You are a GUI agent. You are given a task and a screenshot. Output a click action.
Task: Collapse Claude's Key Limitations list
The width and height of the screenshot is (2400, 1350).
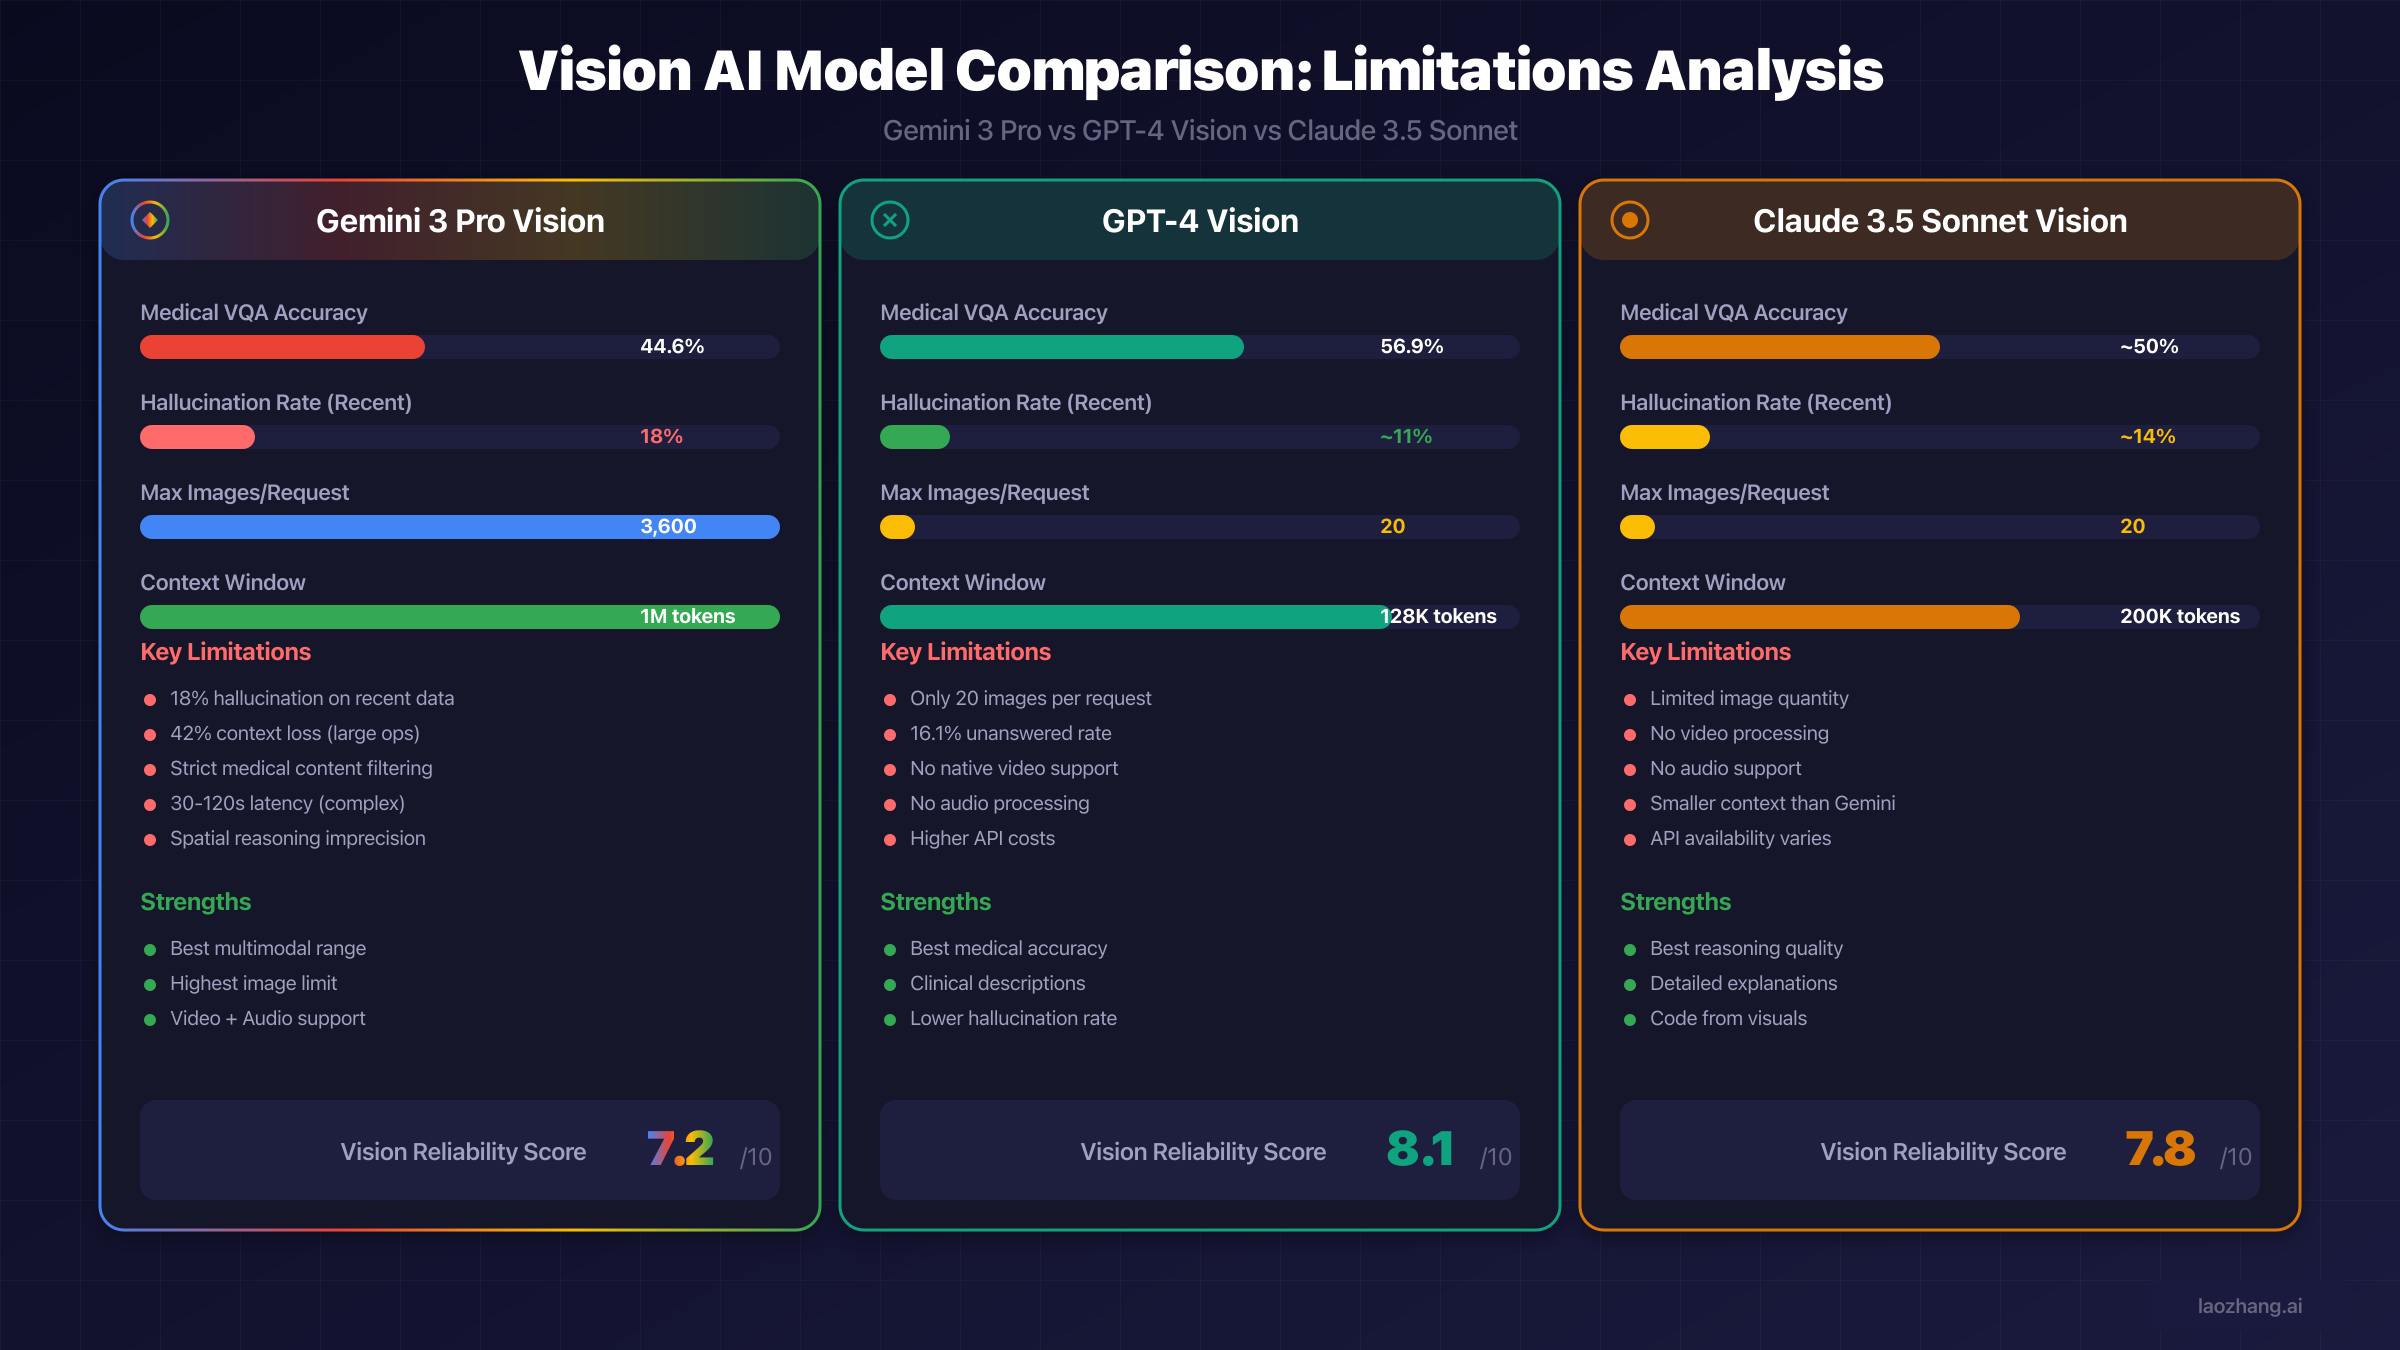click(1706, 652)
